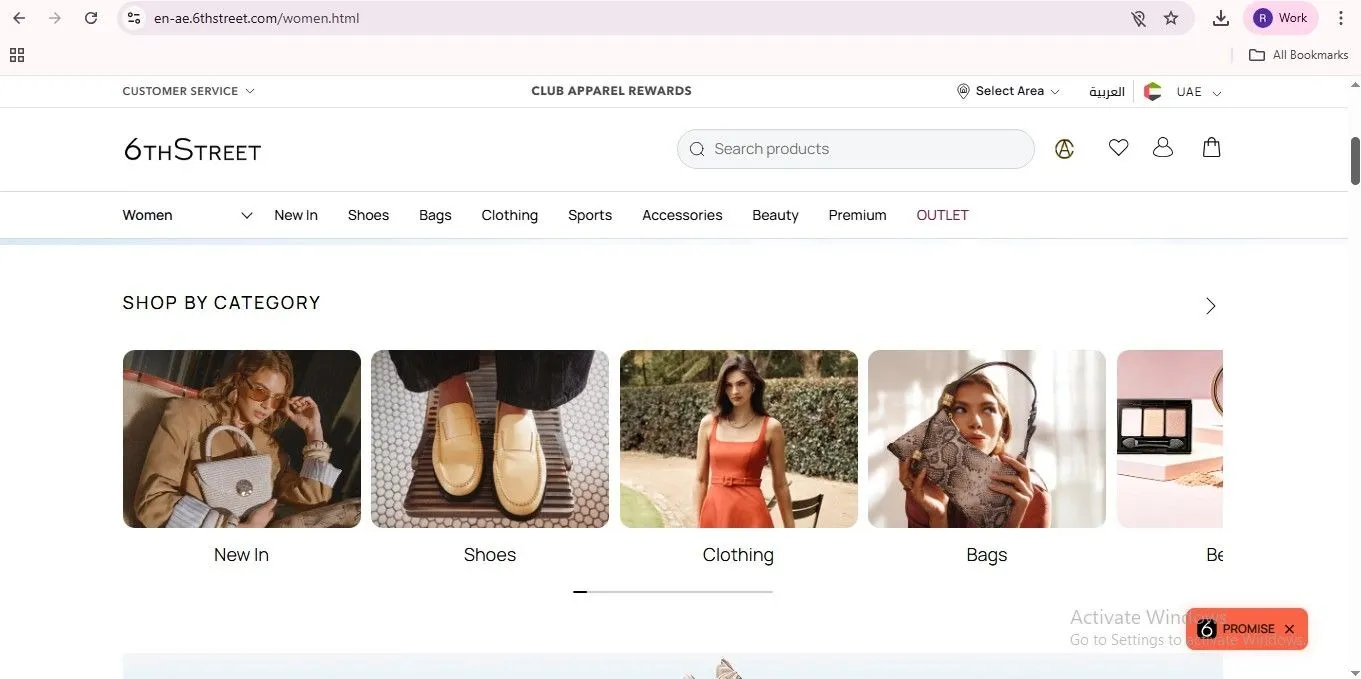The image size is (1361, 679).
Task: Click the crossed-out icon beside the bookmark star
Action: [1138, 18]
